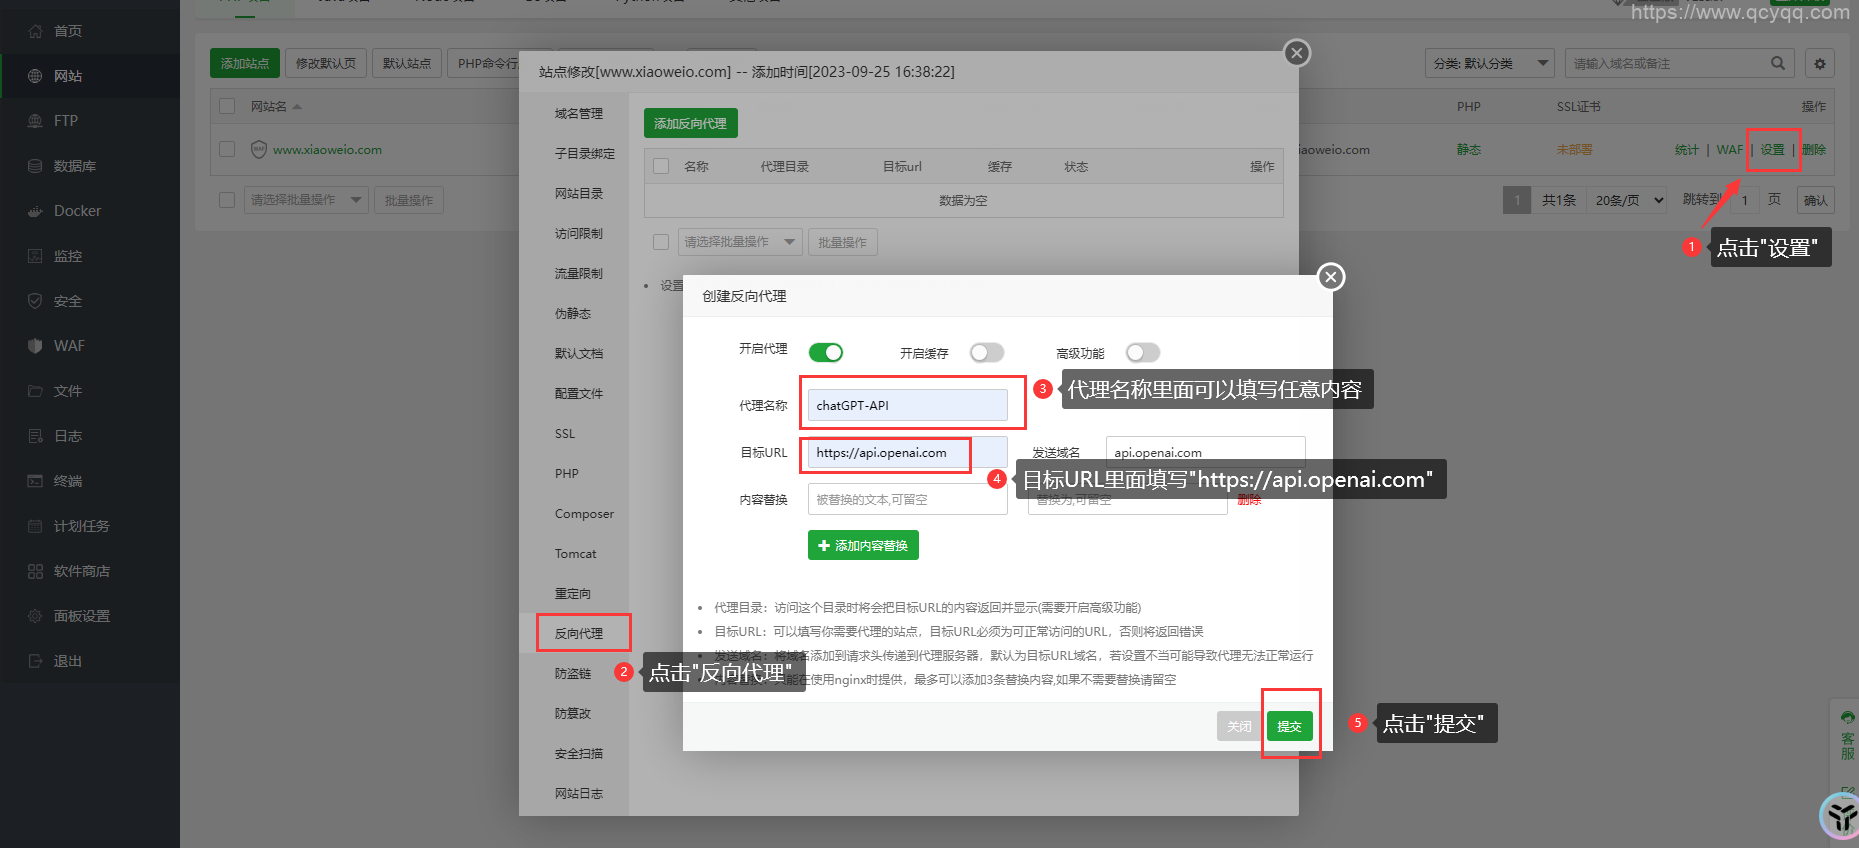Click the database icon in sidebar
Screen dimensions: 1859x848
[35, 166]
